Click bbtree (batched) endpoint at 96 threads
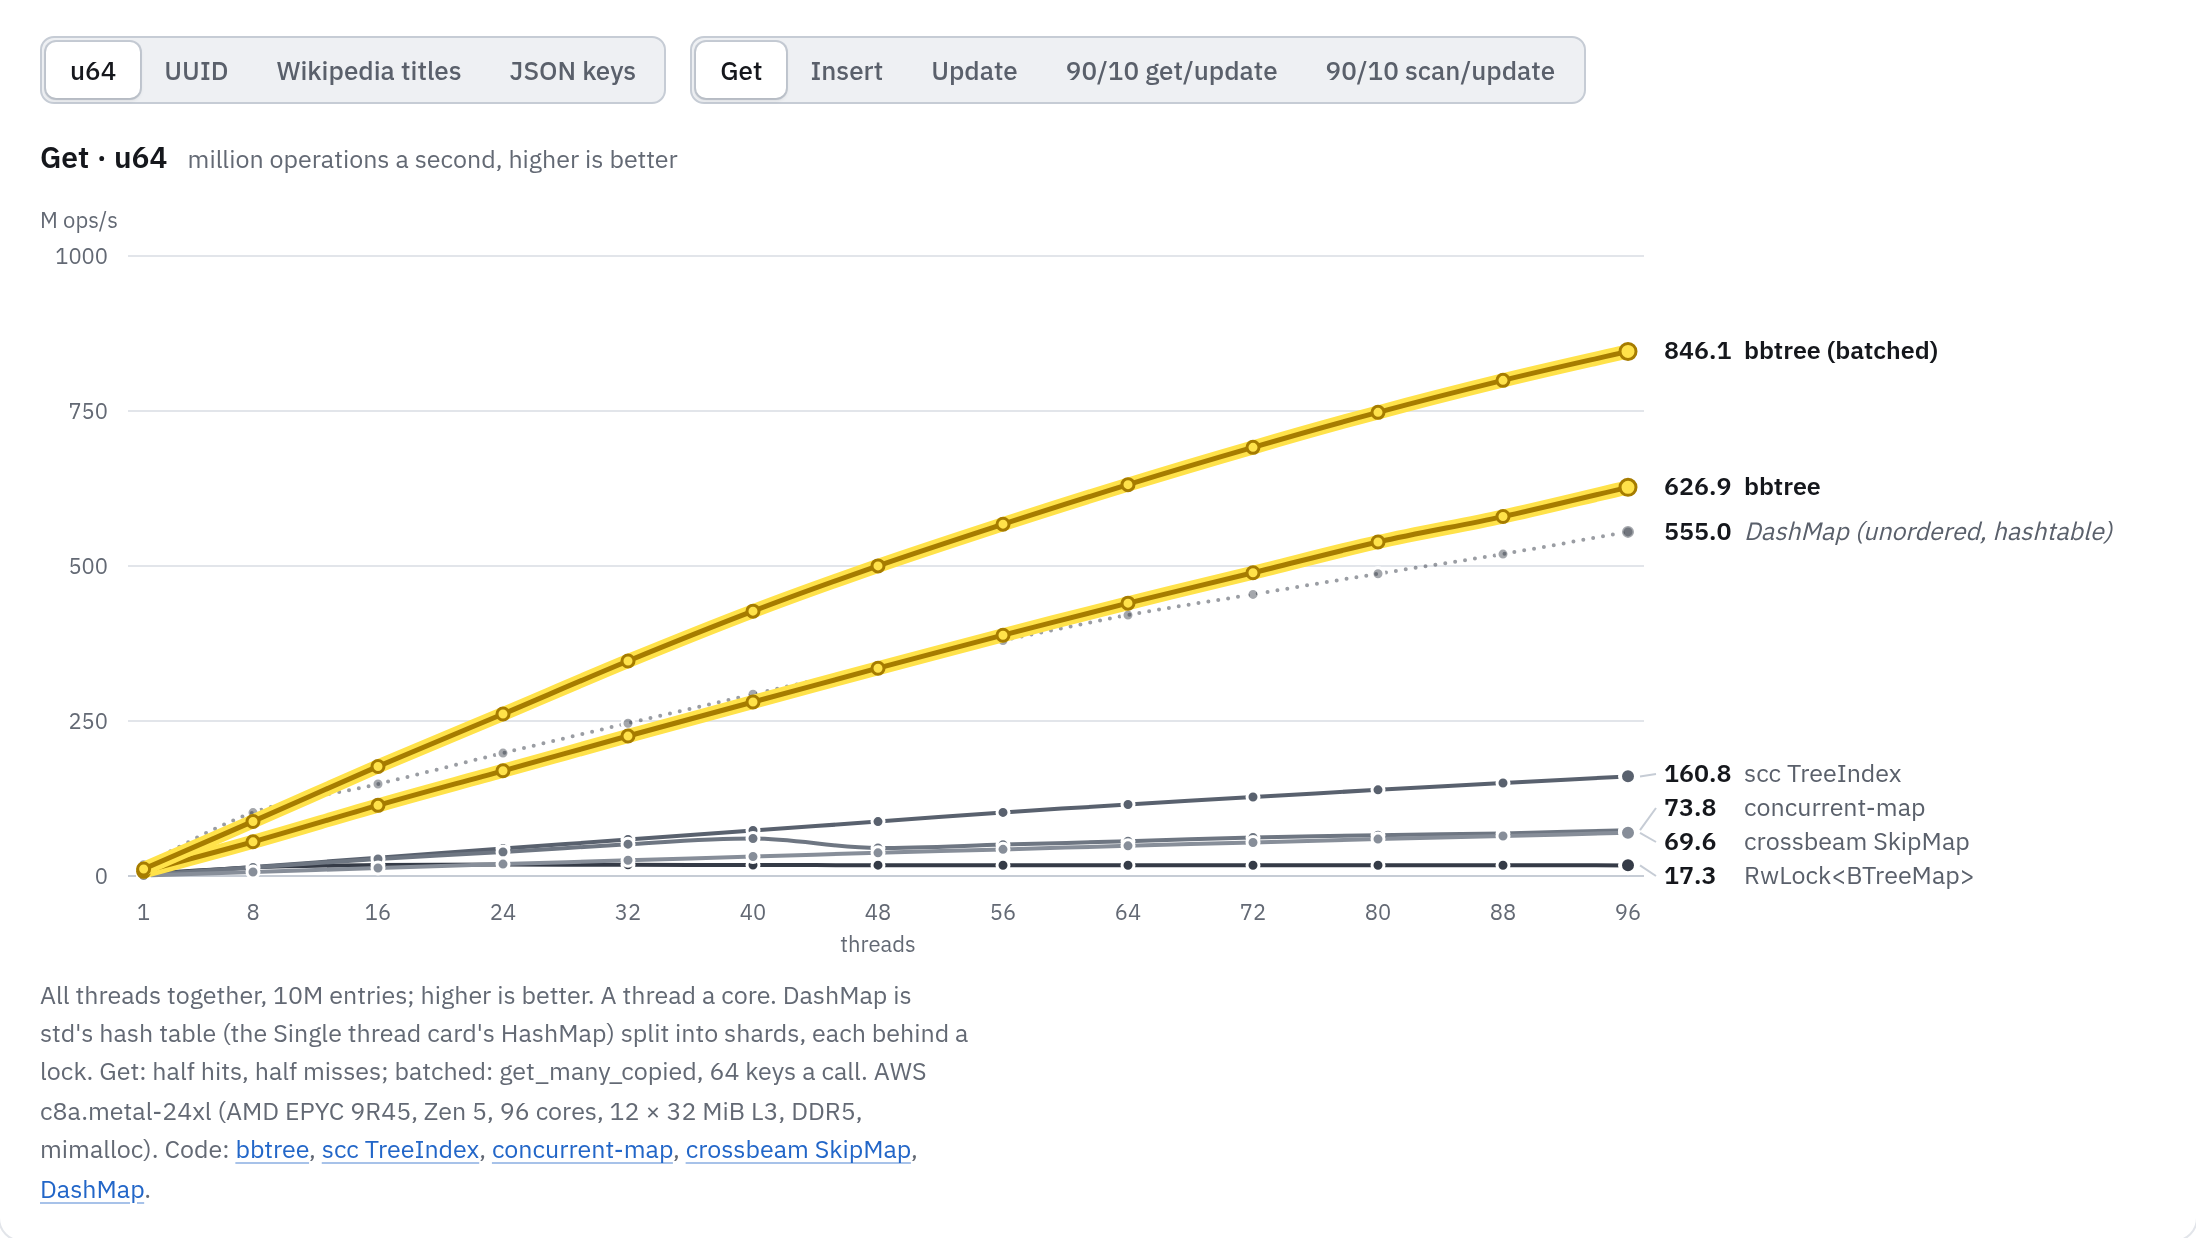The image size is (2196, 1238). point(1628,351)
